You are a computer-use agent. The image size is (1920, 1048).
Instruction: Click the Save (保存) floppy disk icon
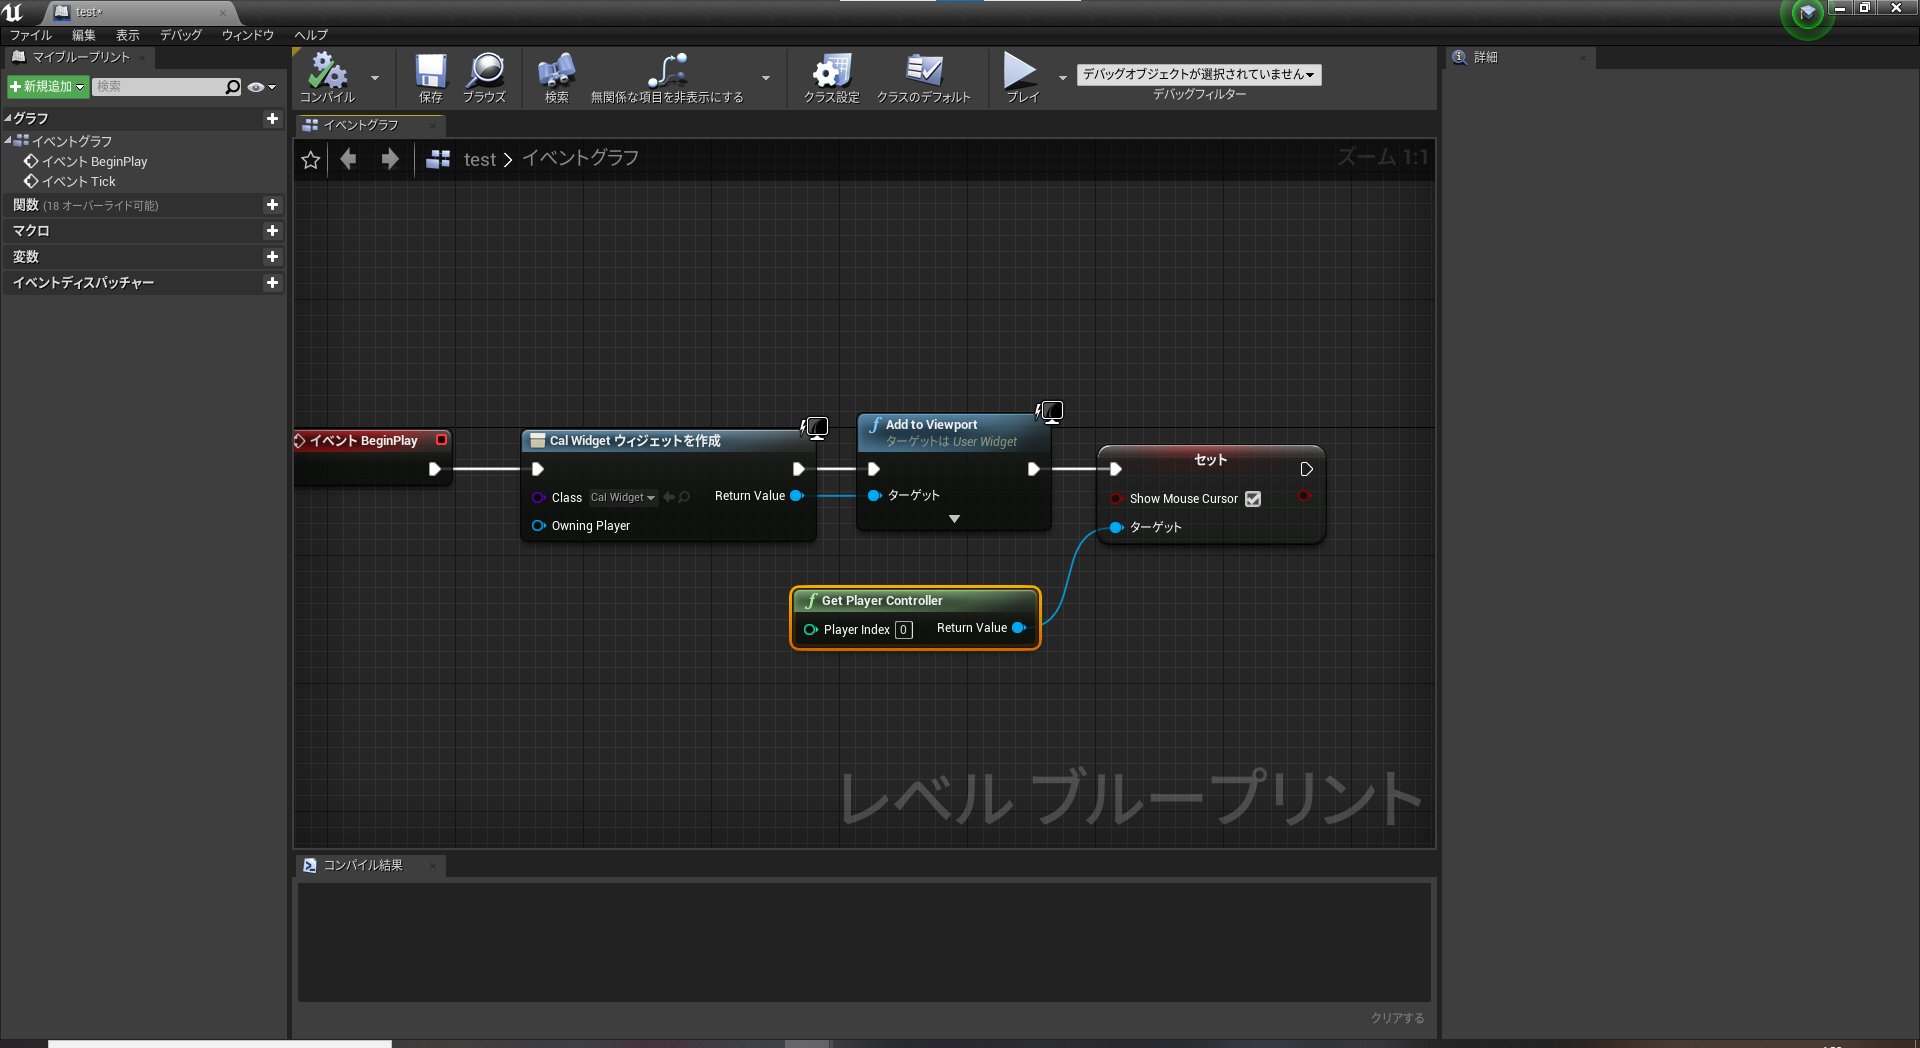click(x=431, y=70)
